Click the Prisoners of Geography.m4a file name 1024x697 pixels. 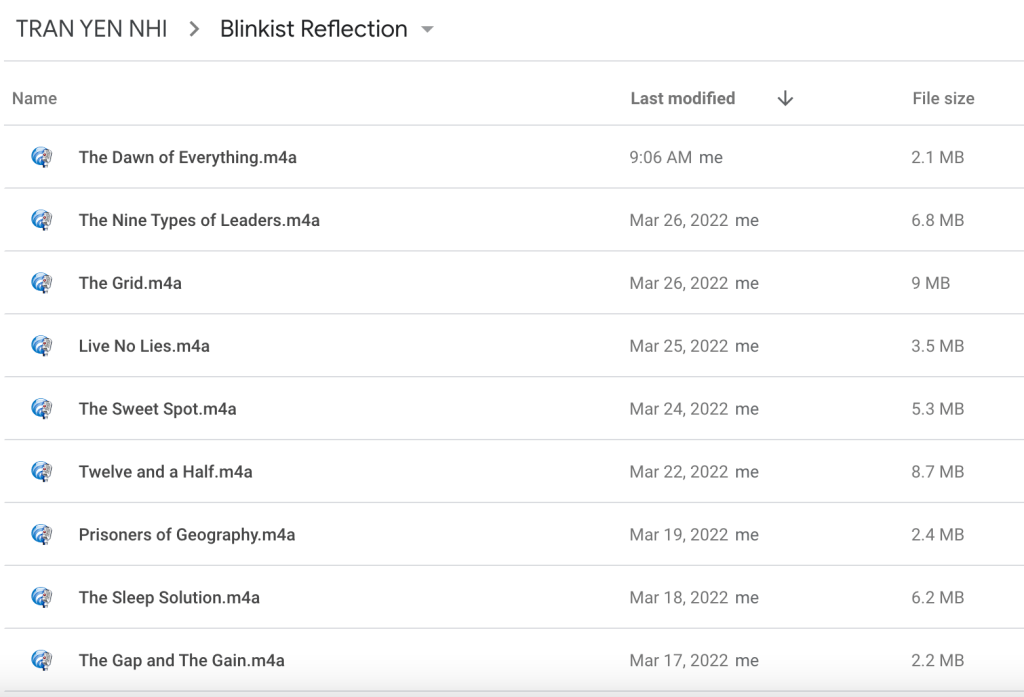(187, 535)
